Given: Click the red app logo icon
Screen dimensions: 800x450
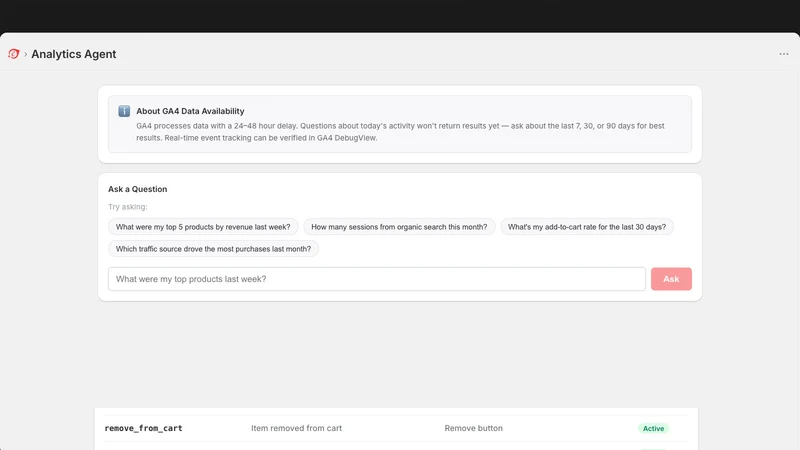Looking at the screenshot, I should coord(14,54).
